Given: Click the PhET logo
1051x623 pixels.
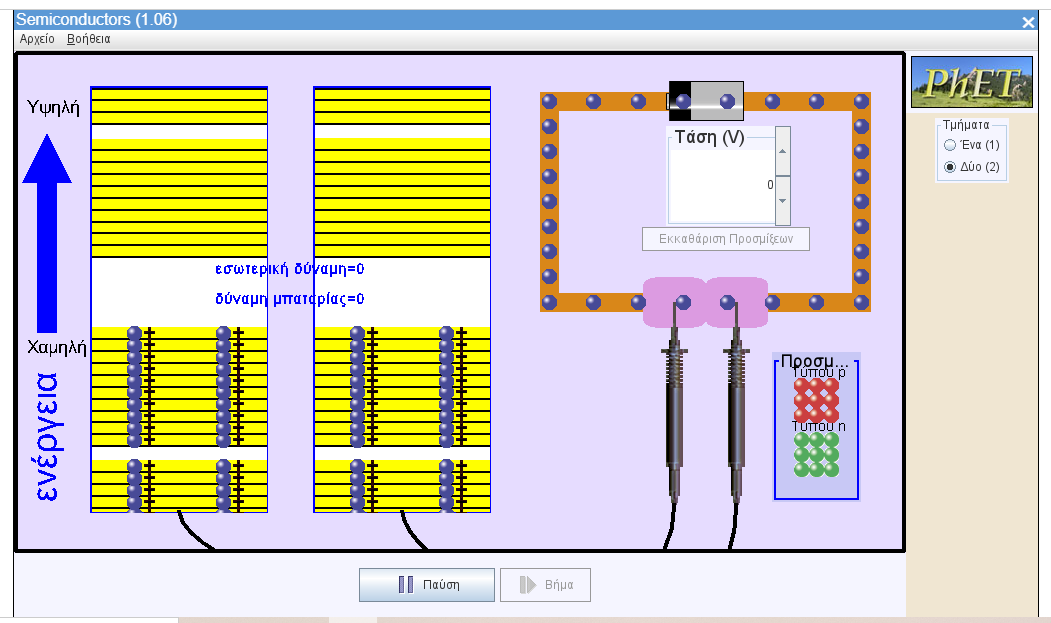Looking at the screenshot, I should 971,83.
